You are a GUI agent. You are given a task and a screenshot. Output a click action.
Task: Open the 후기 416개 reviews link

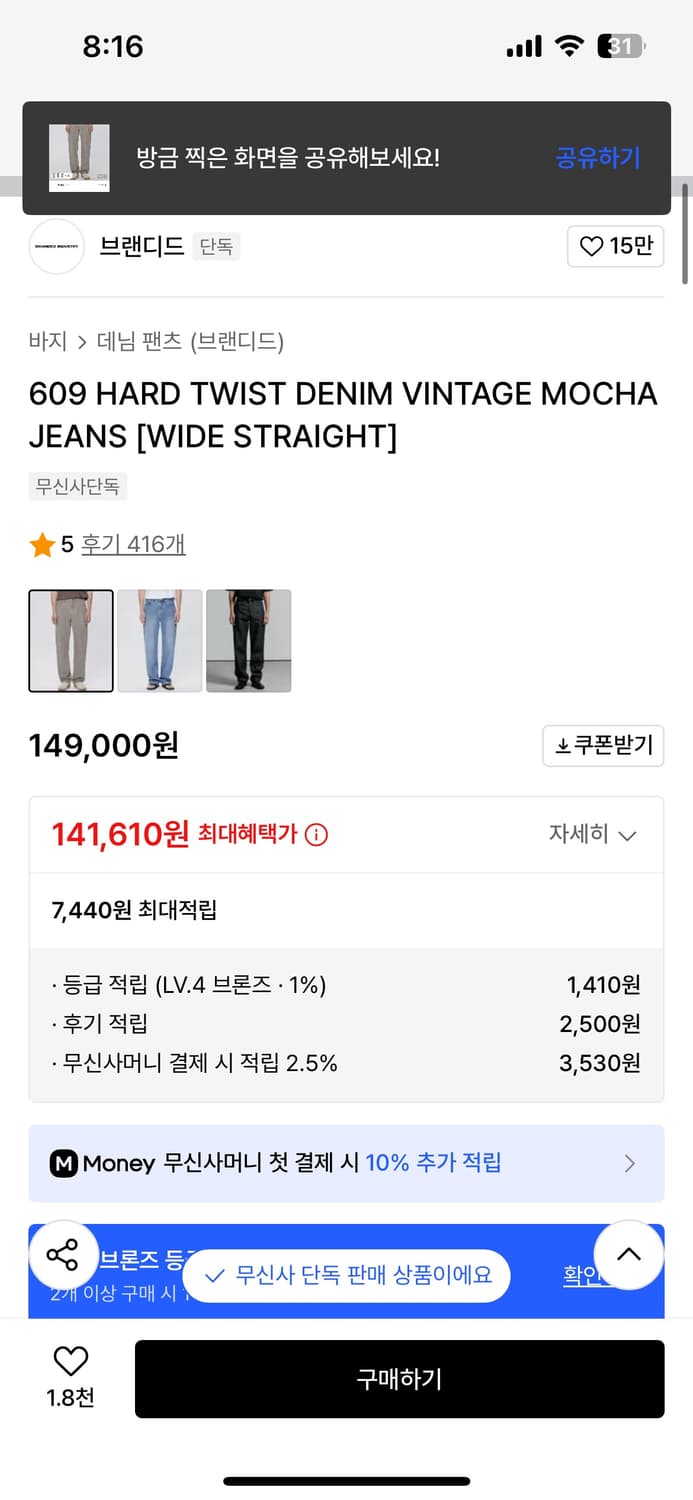tap(133, 545)
